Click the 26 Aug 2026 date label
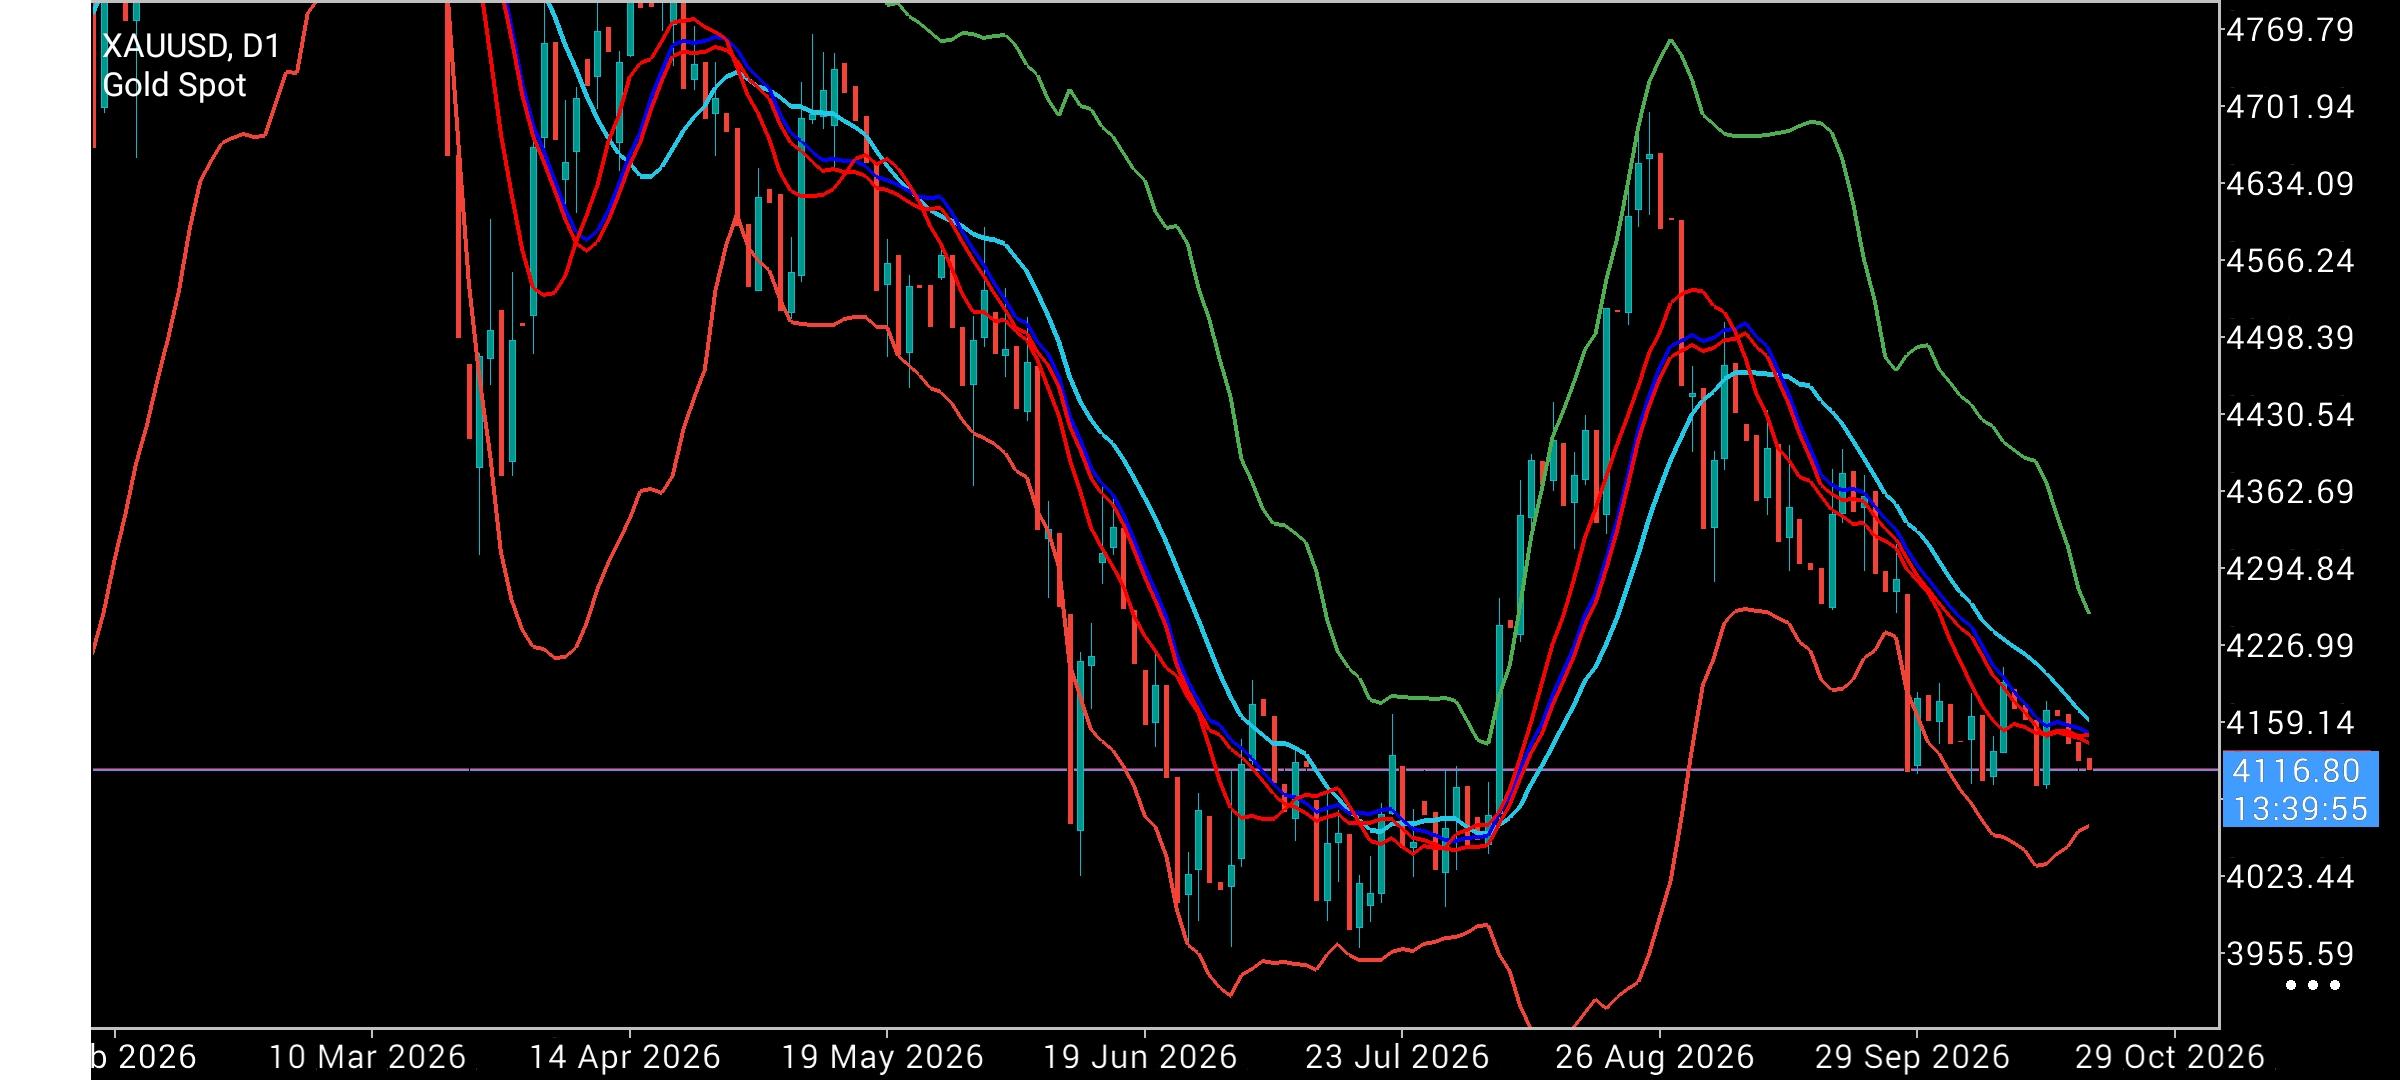2400x1080 pixels. click(x=1655, y=1057)
